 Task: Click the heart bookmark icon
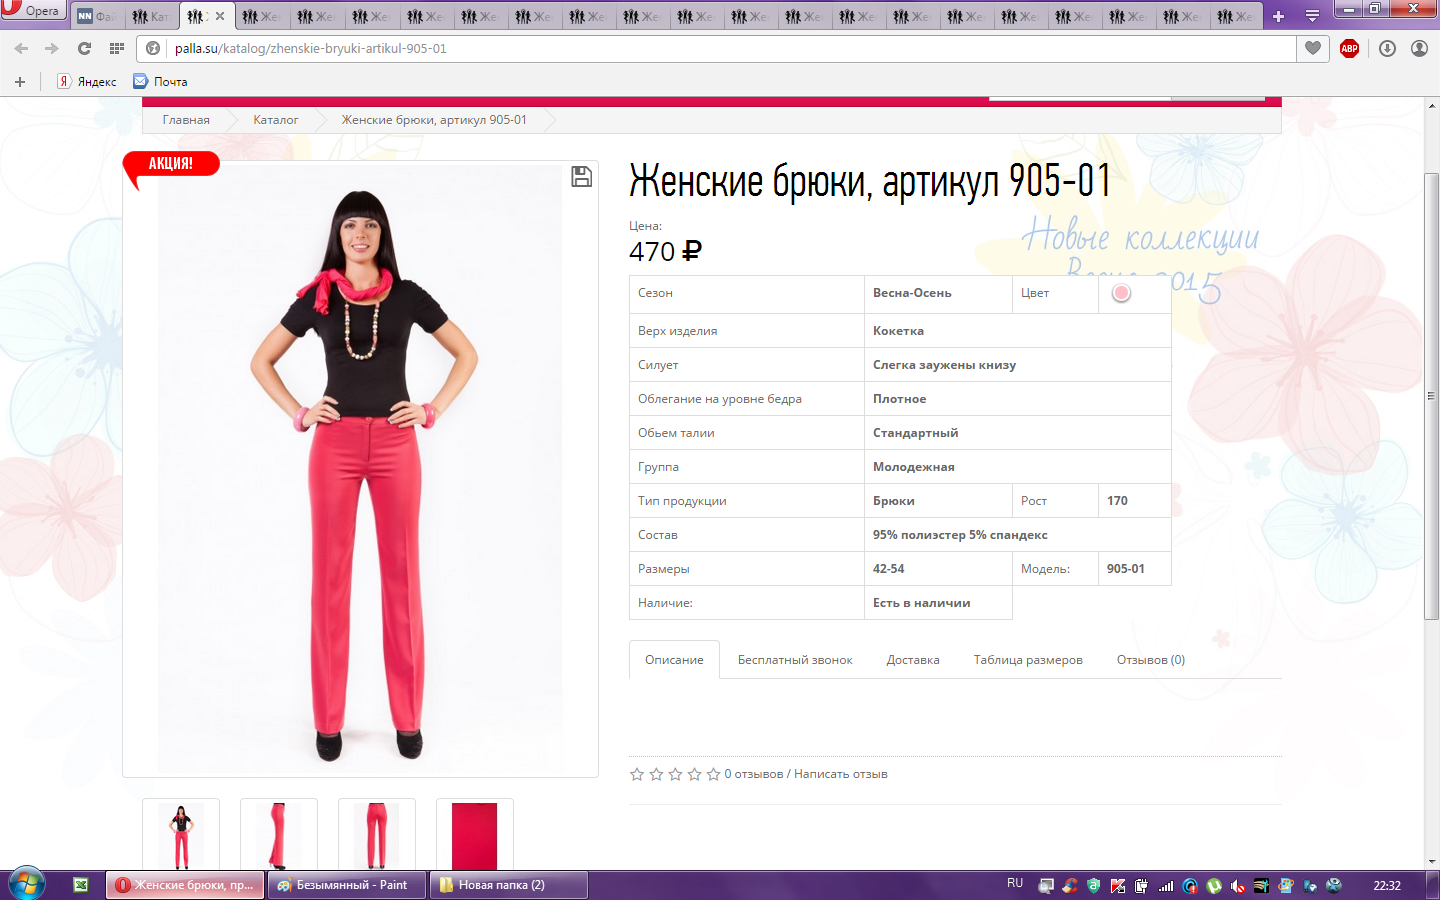pyautogui.click(x=1313, y=48)
